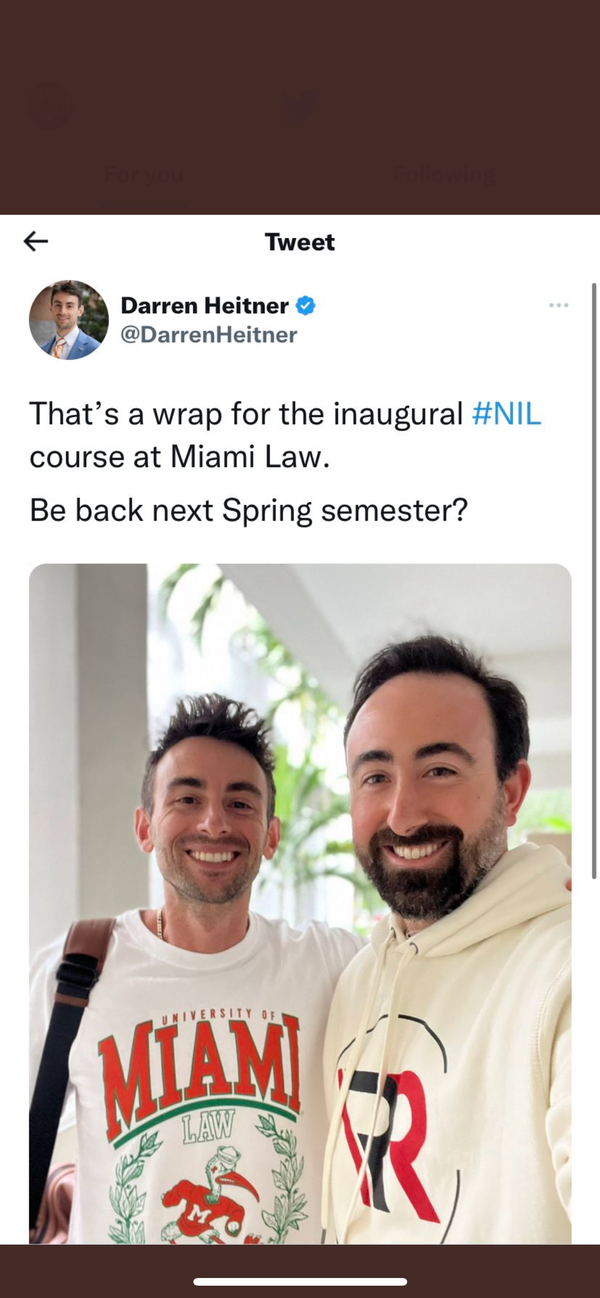600x1298 pixels.
Task: Select the dimmed For you tab
Action: point(143,176)
